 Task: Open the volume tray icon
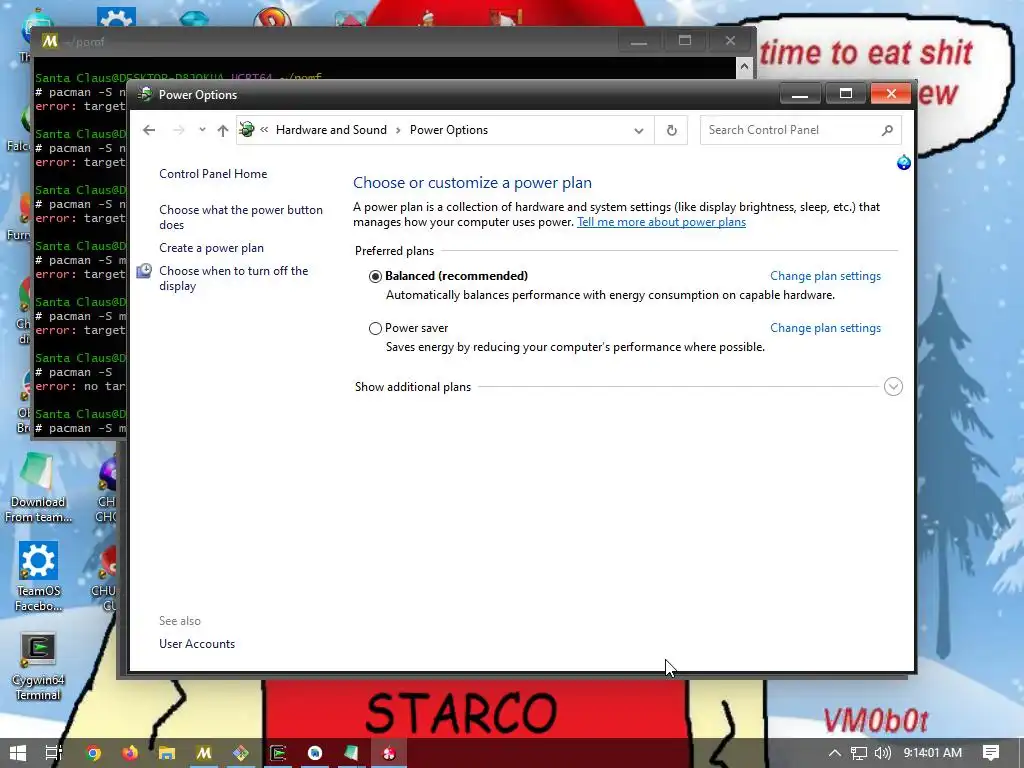pos(882,753)
